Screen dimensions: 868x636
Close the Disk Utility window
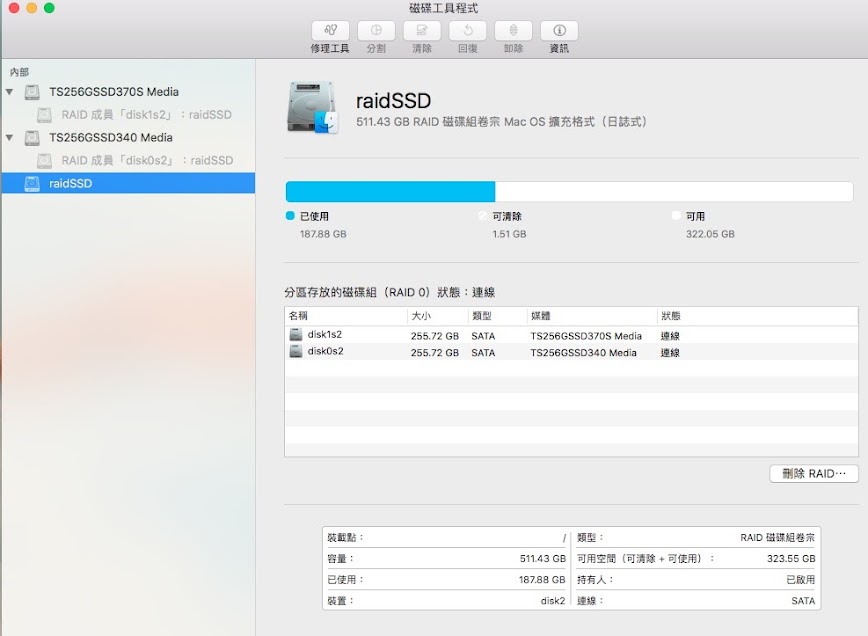click(14, 7)
